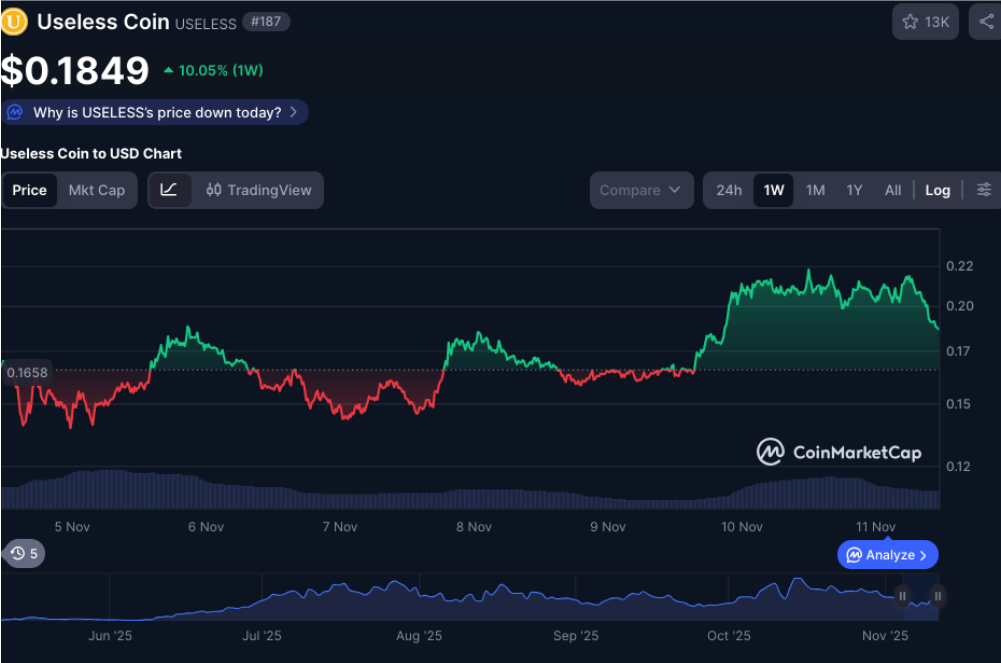Screen dimensions: 1001x663
Task: Click the Analyze button
Action: [886, 554]
